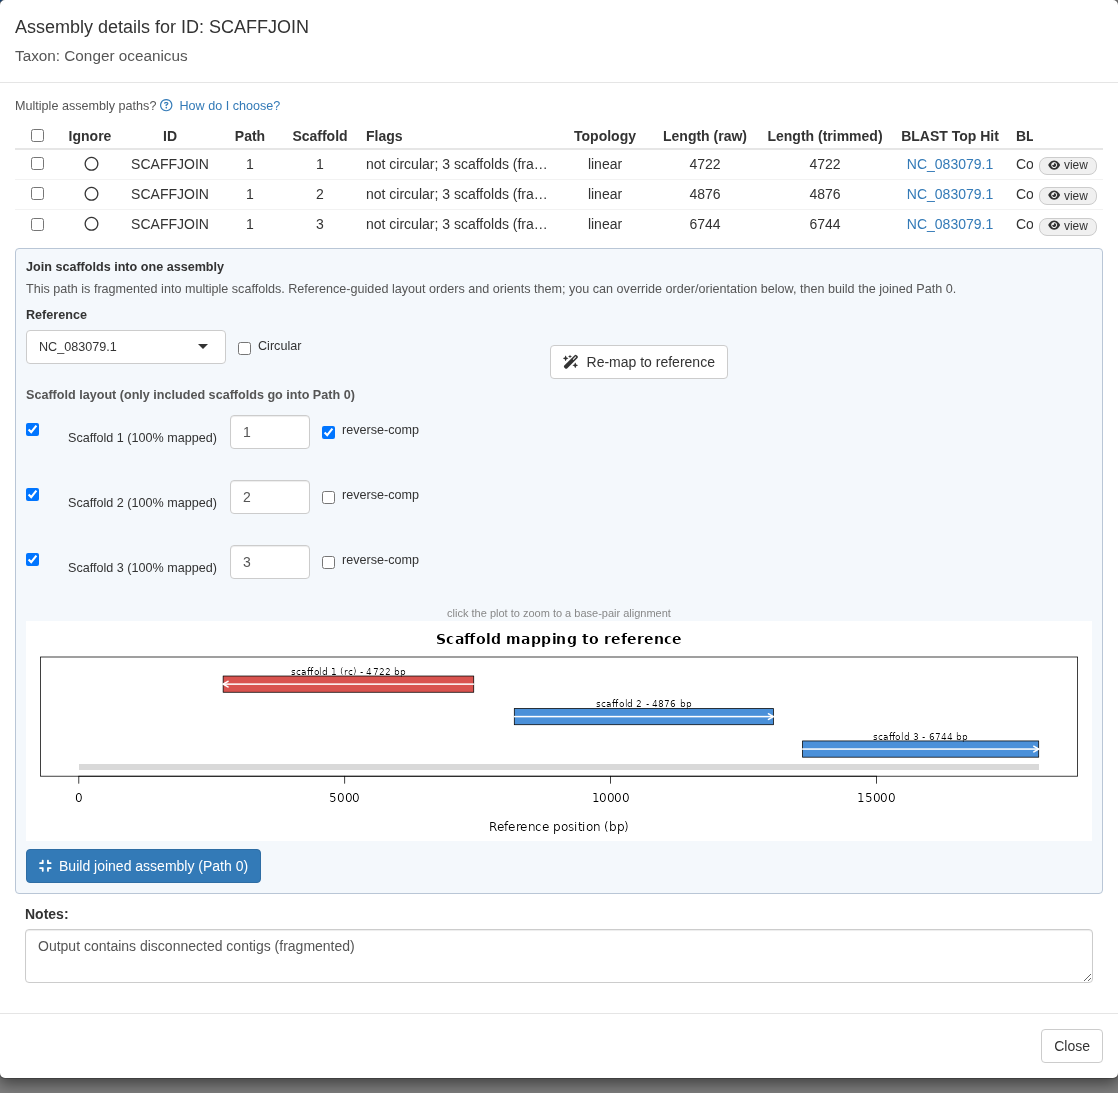Click the BLAST Top Hit column header
The image size is (1118, 1093).
950,136
